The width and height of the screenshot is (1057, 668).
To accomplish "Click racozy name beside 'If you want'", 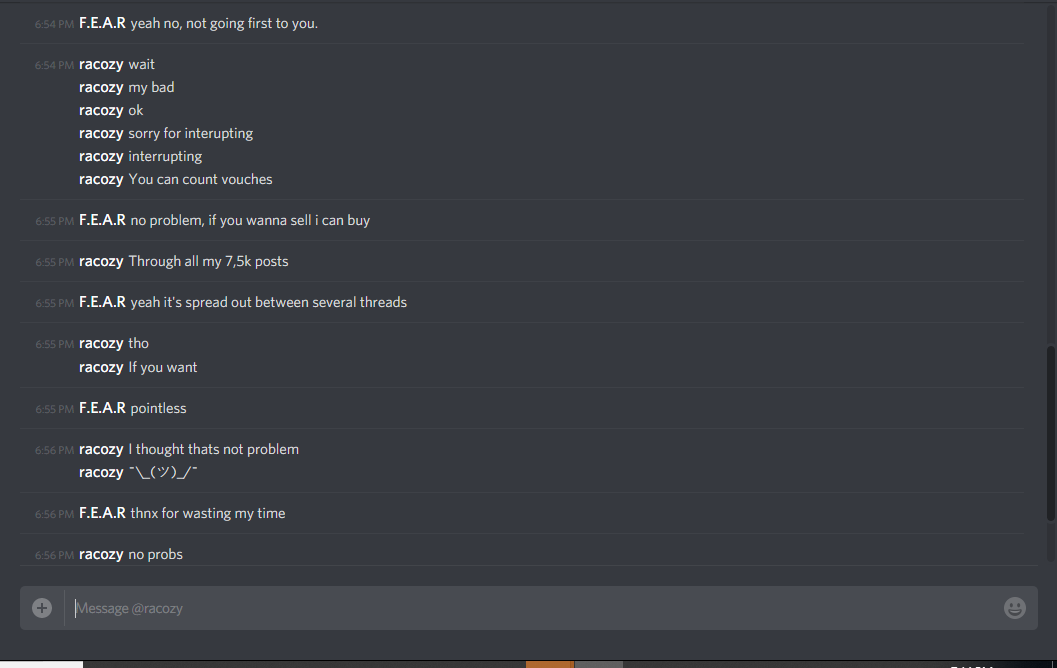I will (x=101, y=367).
